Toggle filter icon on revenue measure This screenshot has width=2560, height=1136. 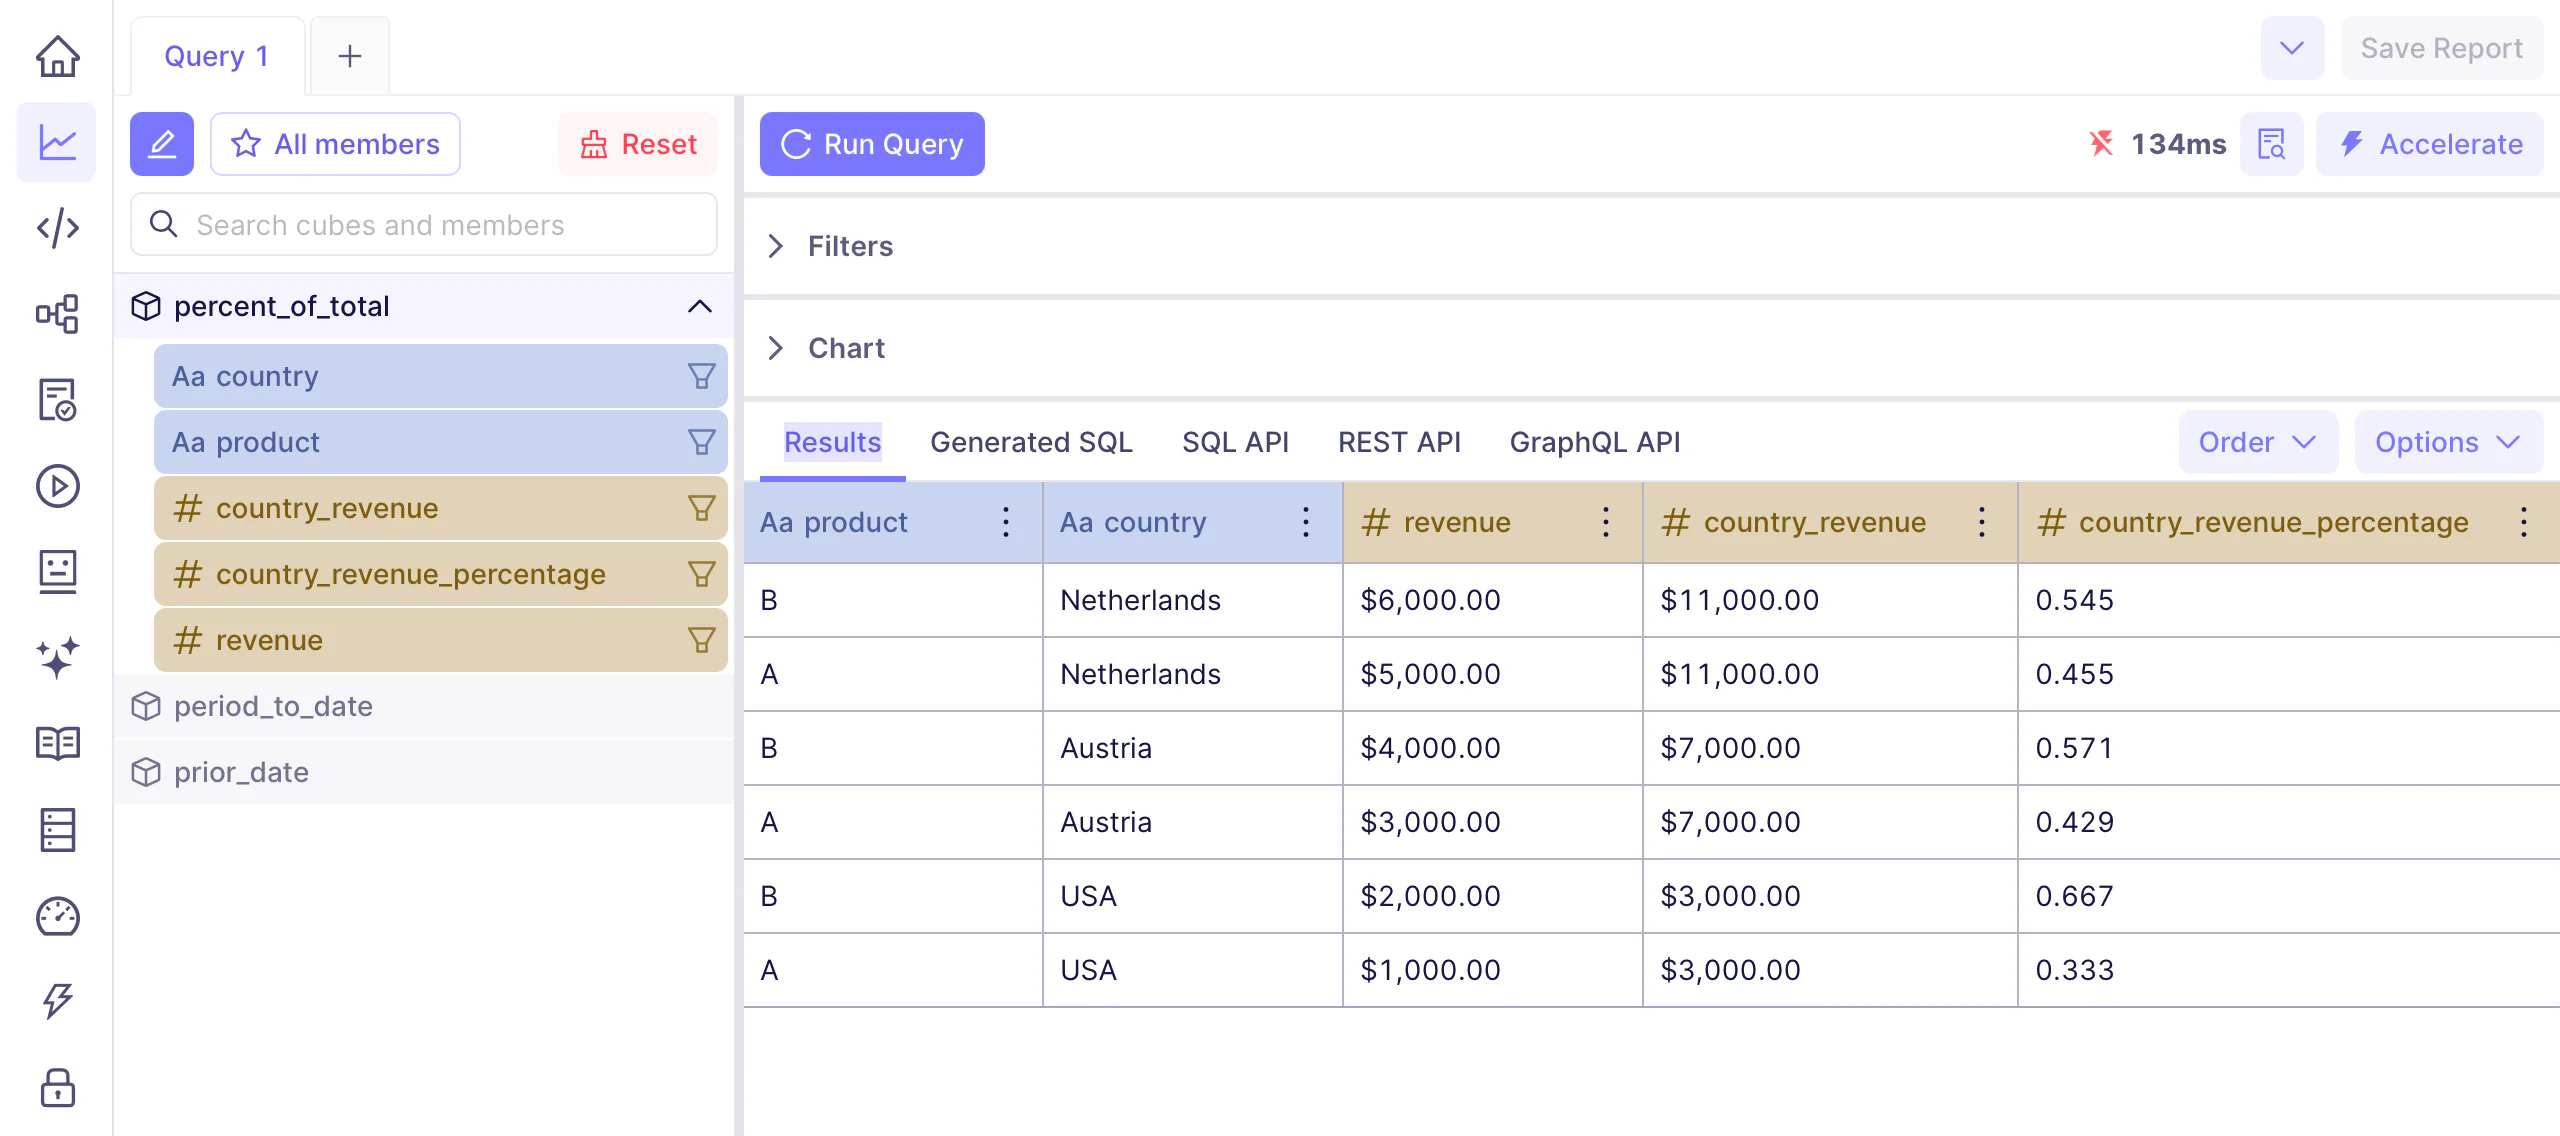(701, 640)
